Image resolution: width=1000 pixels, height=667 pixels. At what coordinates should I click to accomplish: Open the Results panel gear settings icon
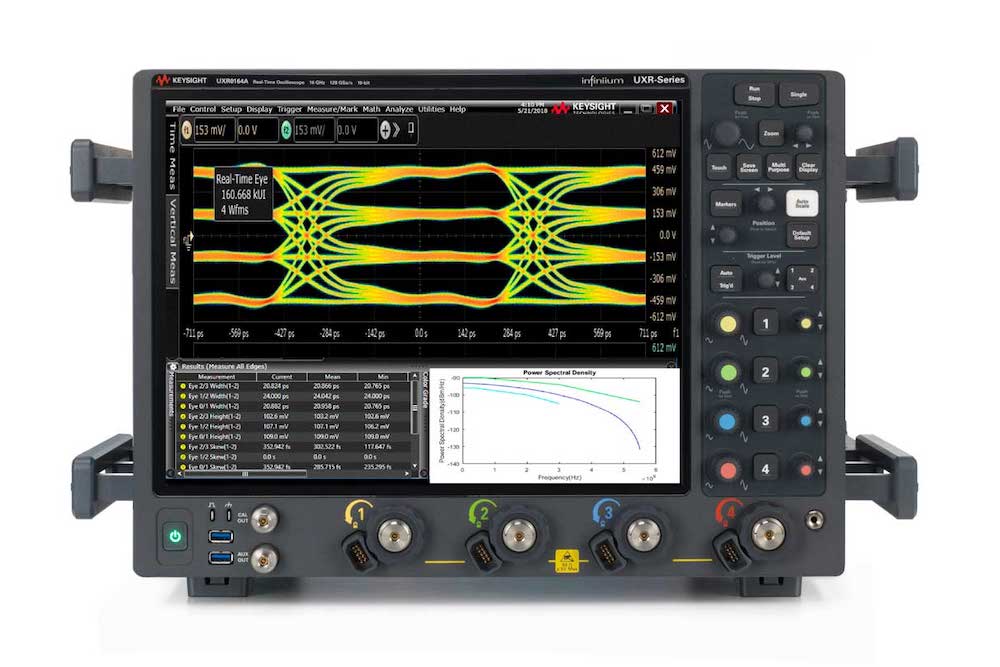pos(173,367)
